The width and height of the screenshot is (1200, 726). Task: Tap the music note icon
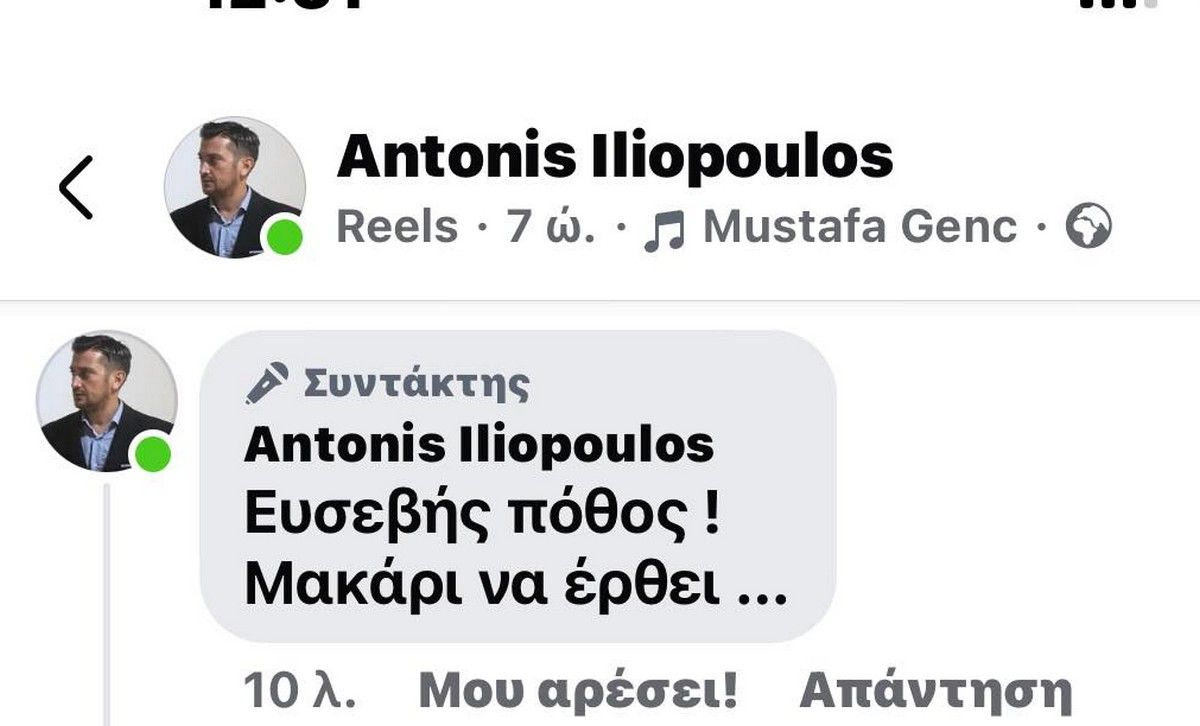click(664, 229)
